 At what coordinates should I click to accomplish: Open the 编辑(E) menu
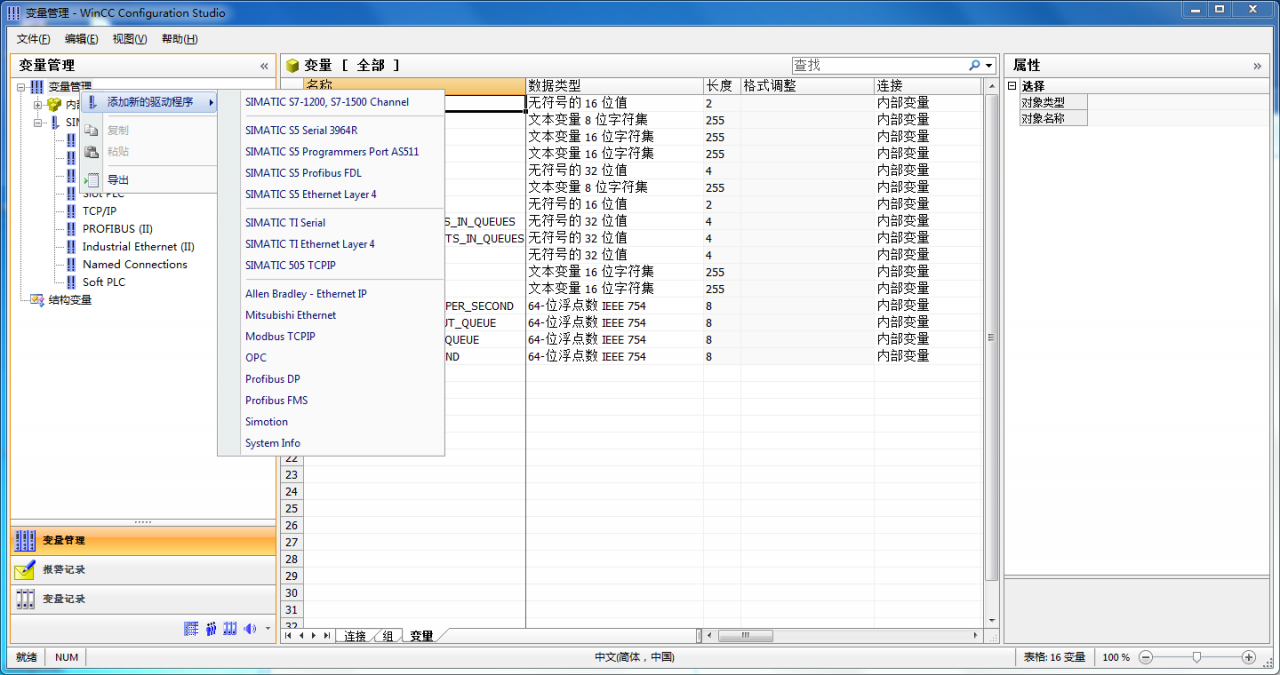82,39
